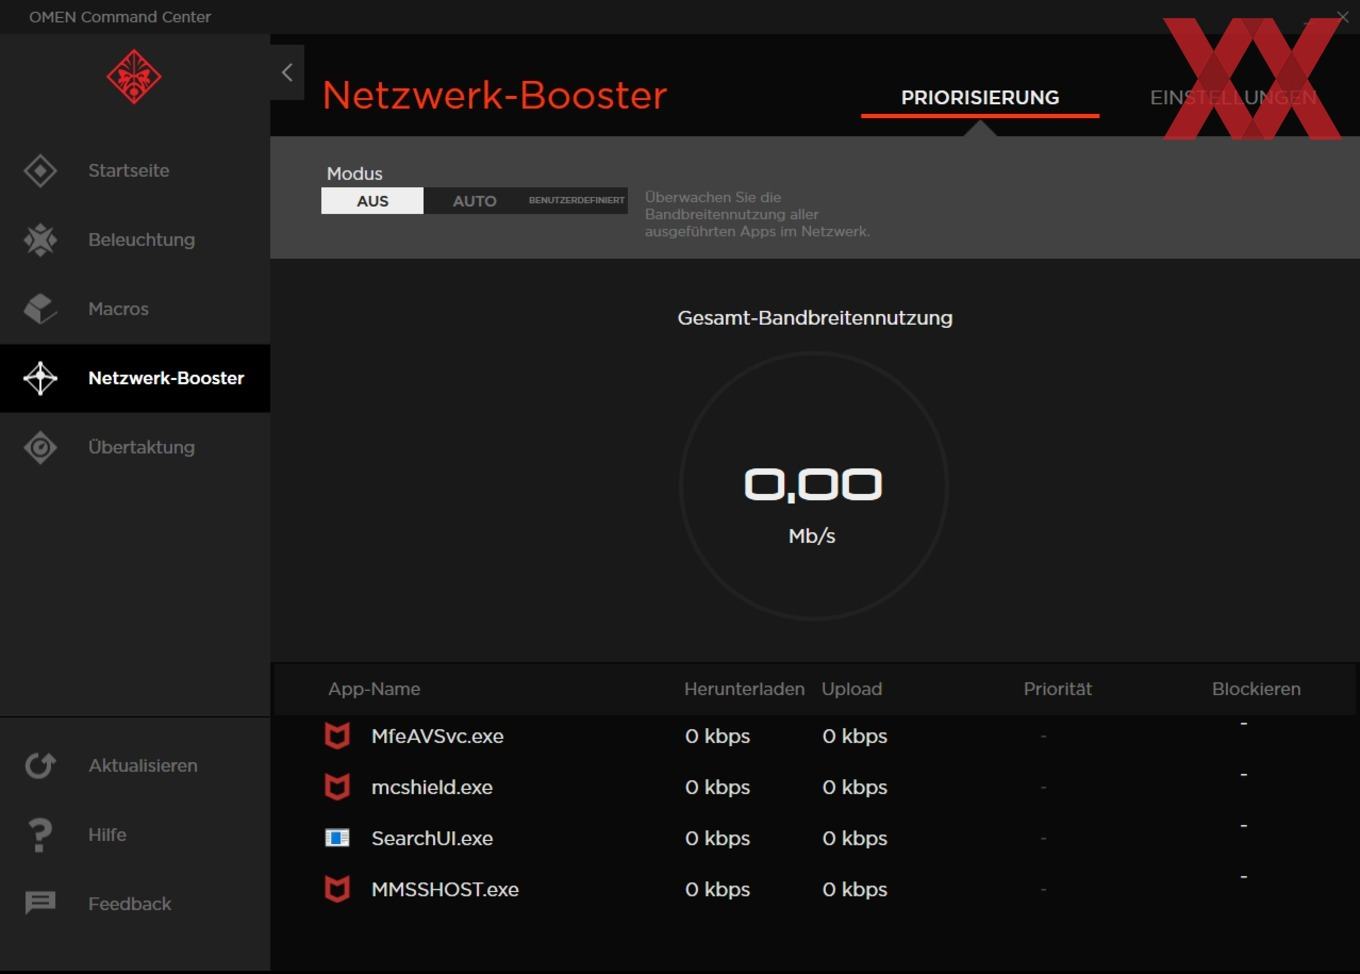Image resolution: width=1360 pixels, height=974 pixels.
Task: Set Modus to BENUTZERDEFINIERT
Action: click(577, 201)
